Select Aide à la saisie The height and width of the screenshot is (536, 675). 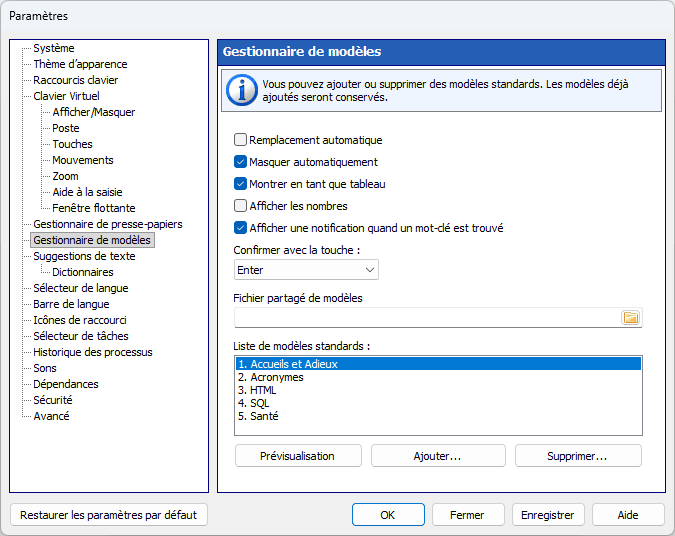(x=87, y=192)
